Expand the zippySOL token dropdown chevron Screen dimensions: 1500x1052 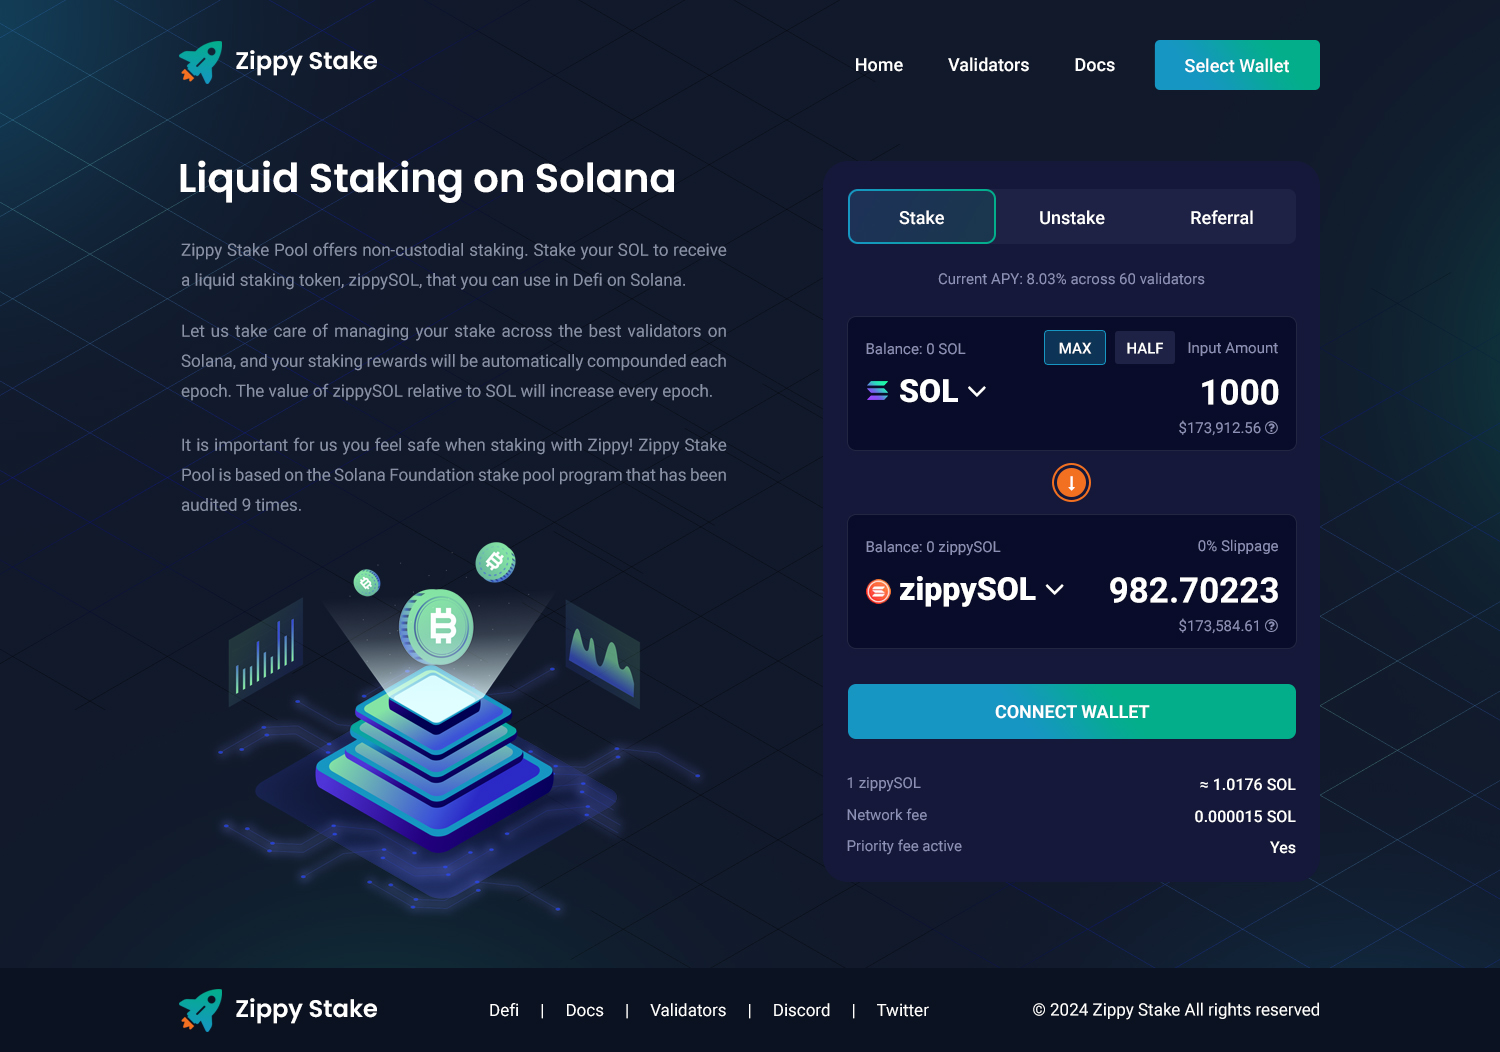(x=1054, y=590)
